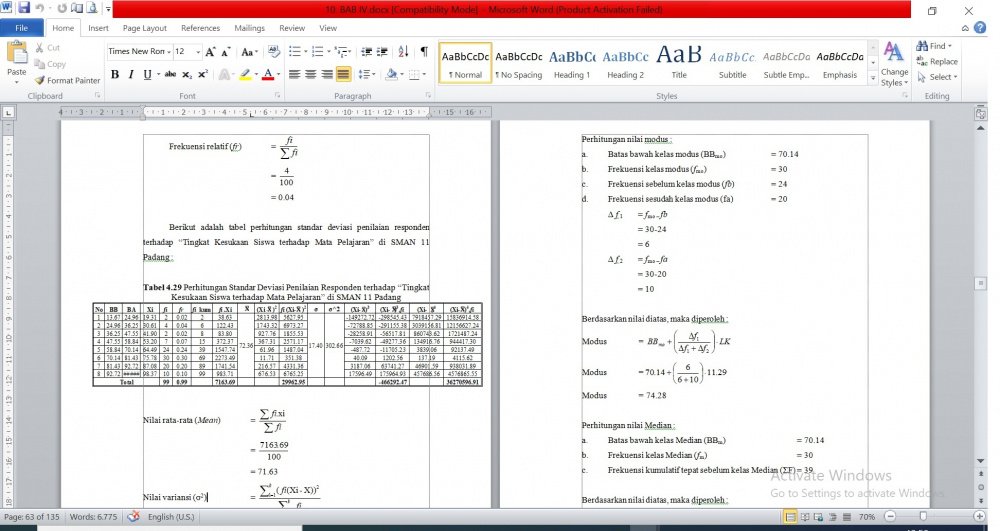Toggle bold formatting

coord(115,75)
